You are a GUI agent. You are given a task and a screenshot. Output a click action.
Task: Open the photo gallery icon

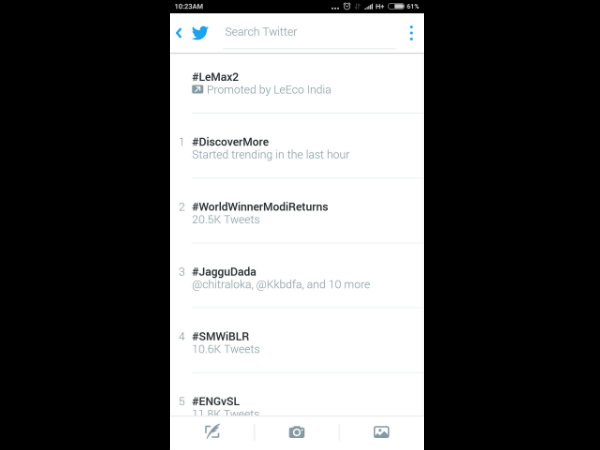tap(382, 432)
